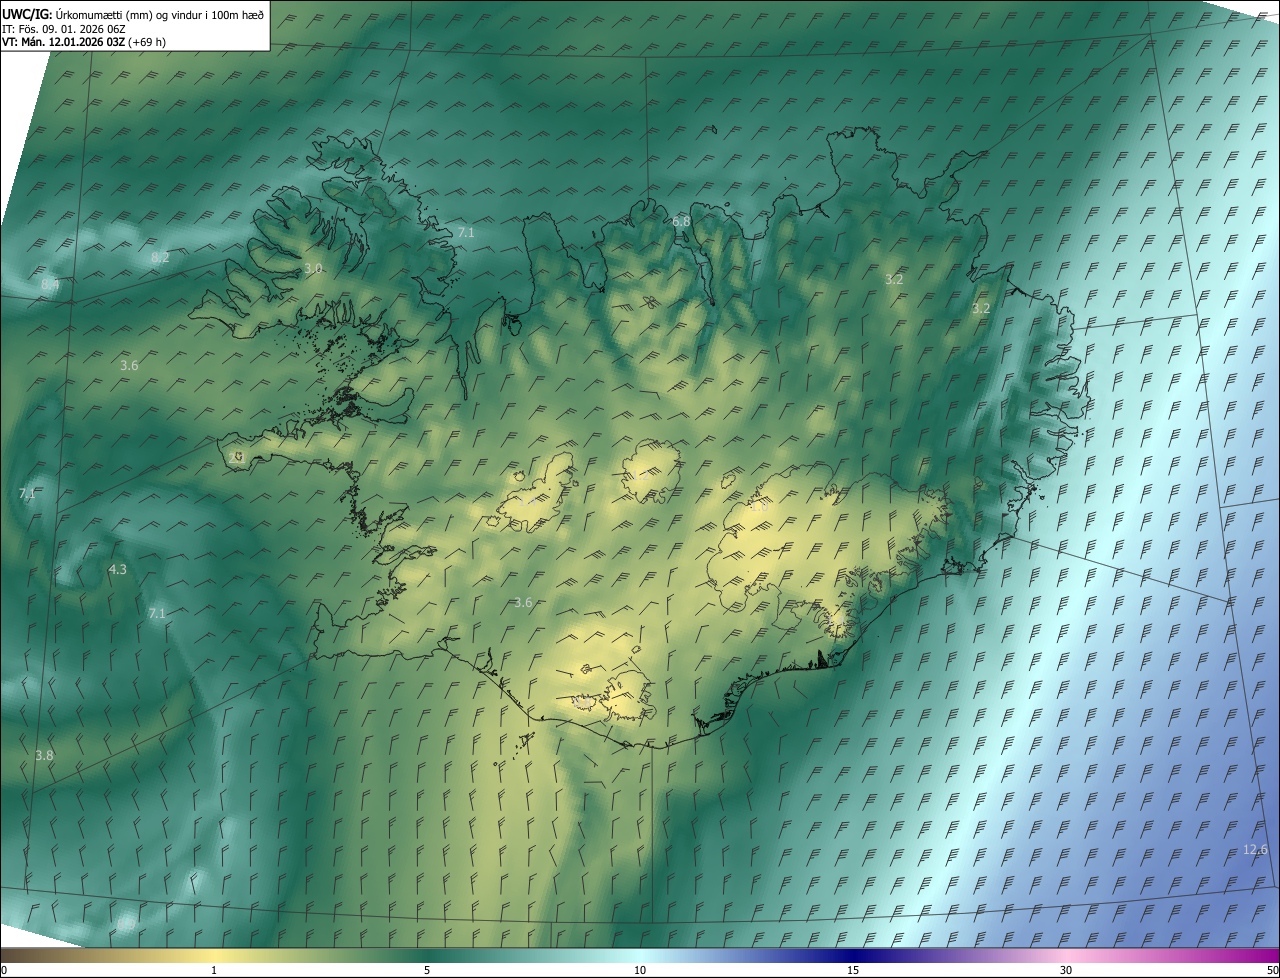This screenshot has width=1280, height=978.
Task: Select the '50' tick on the color scale
Action: (x=1272, y=970)
